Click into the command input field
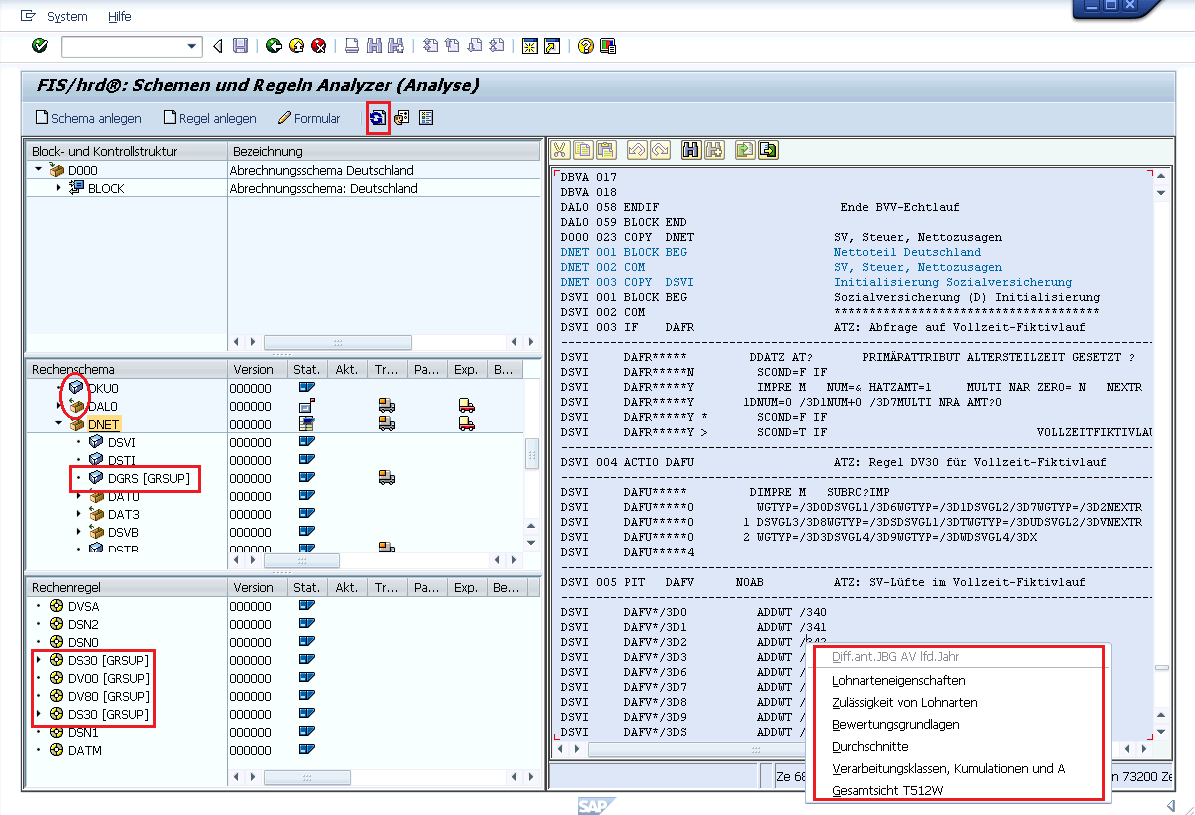 click(123, 47)
